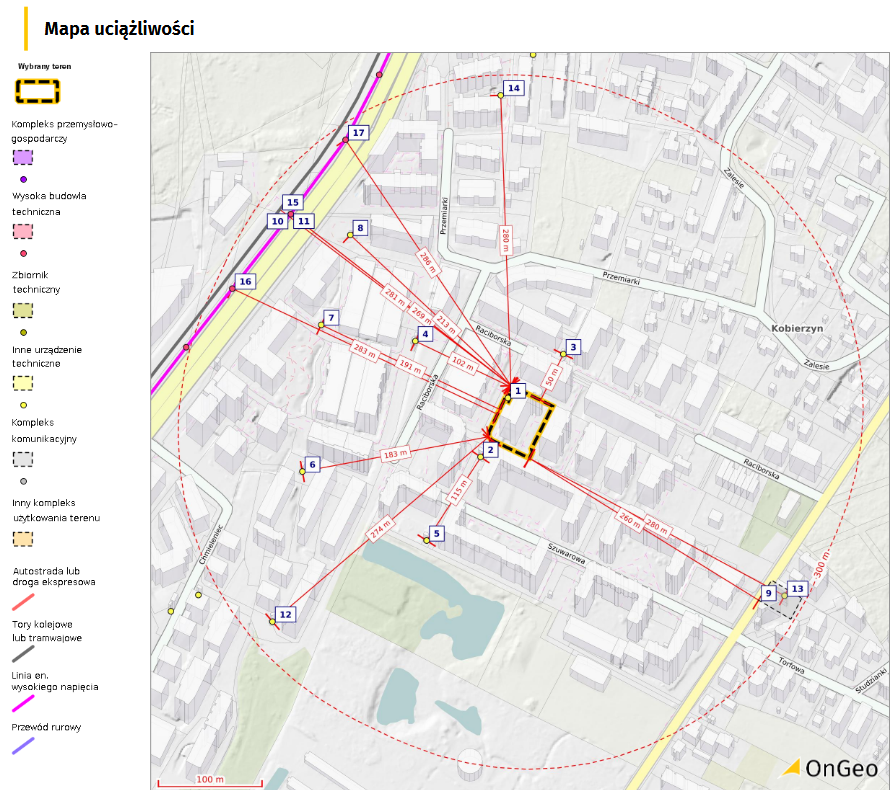Click the yellow Zbiornik techniczny dot in the legend
The image size is (890, 790).
tap(22, 330)
